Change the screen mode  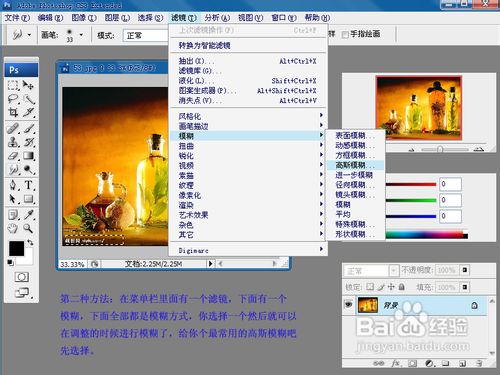click(22, 293)
